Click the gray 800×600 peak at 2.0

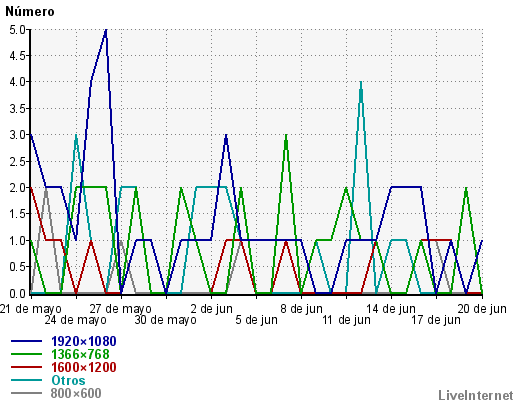(x=46, y=188)
